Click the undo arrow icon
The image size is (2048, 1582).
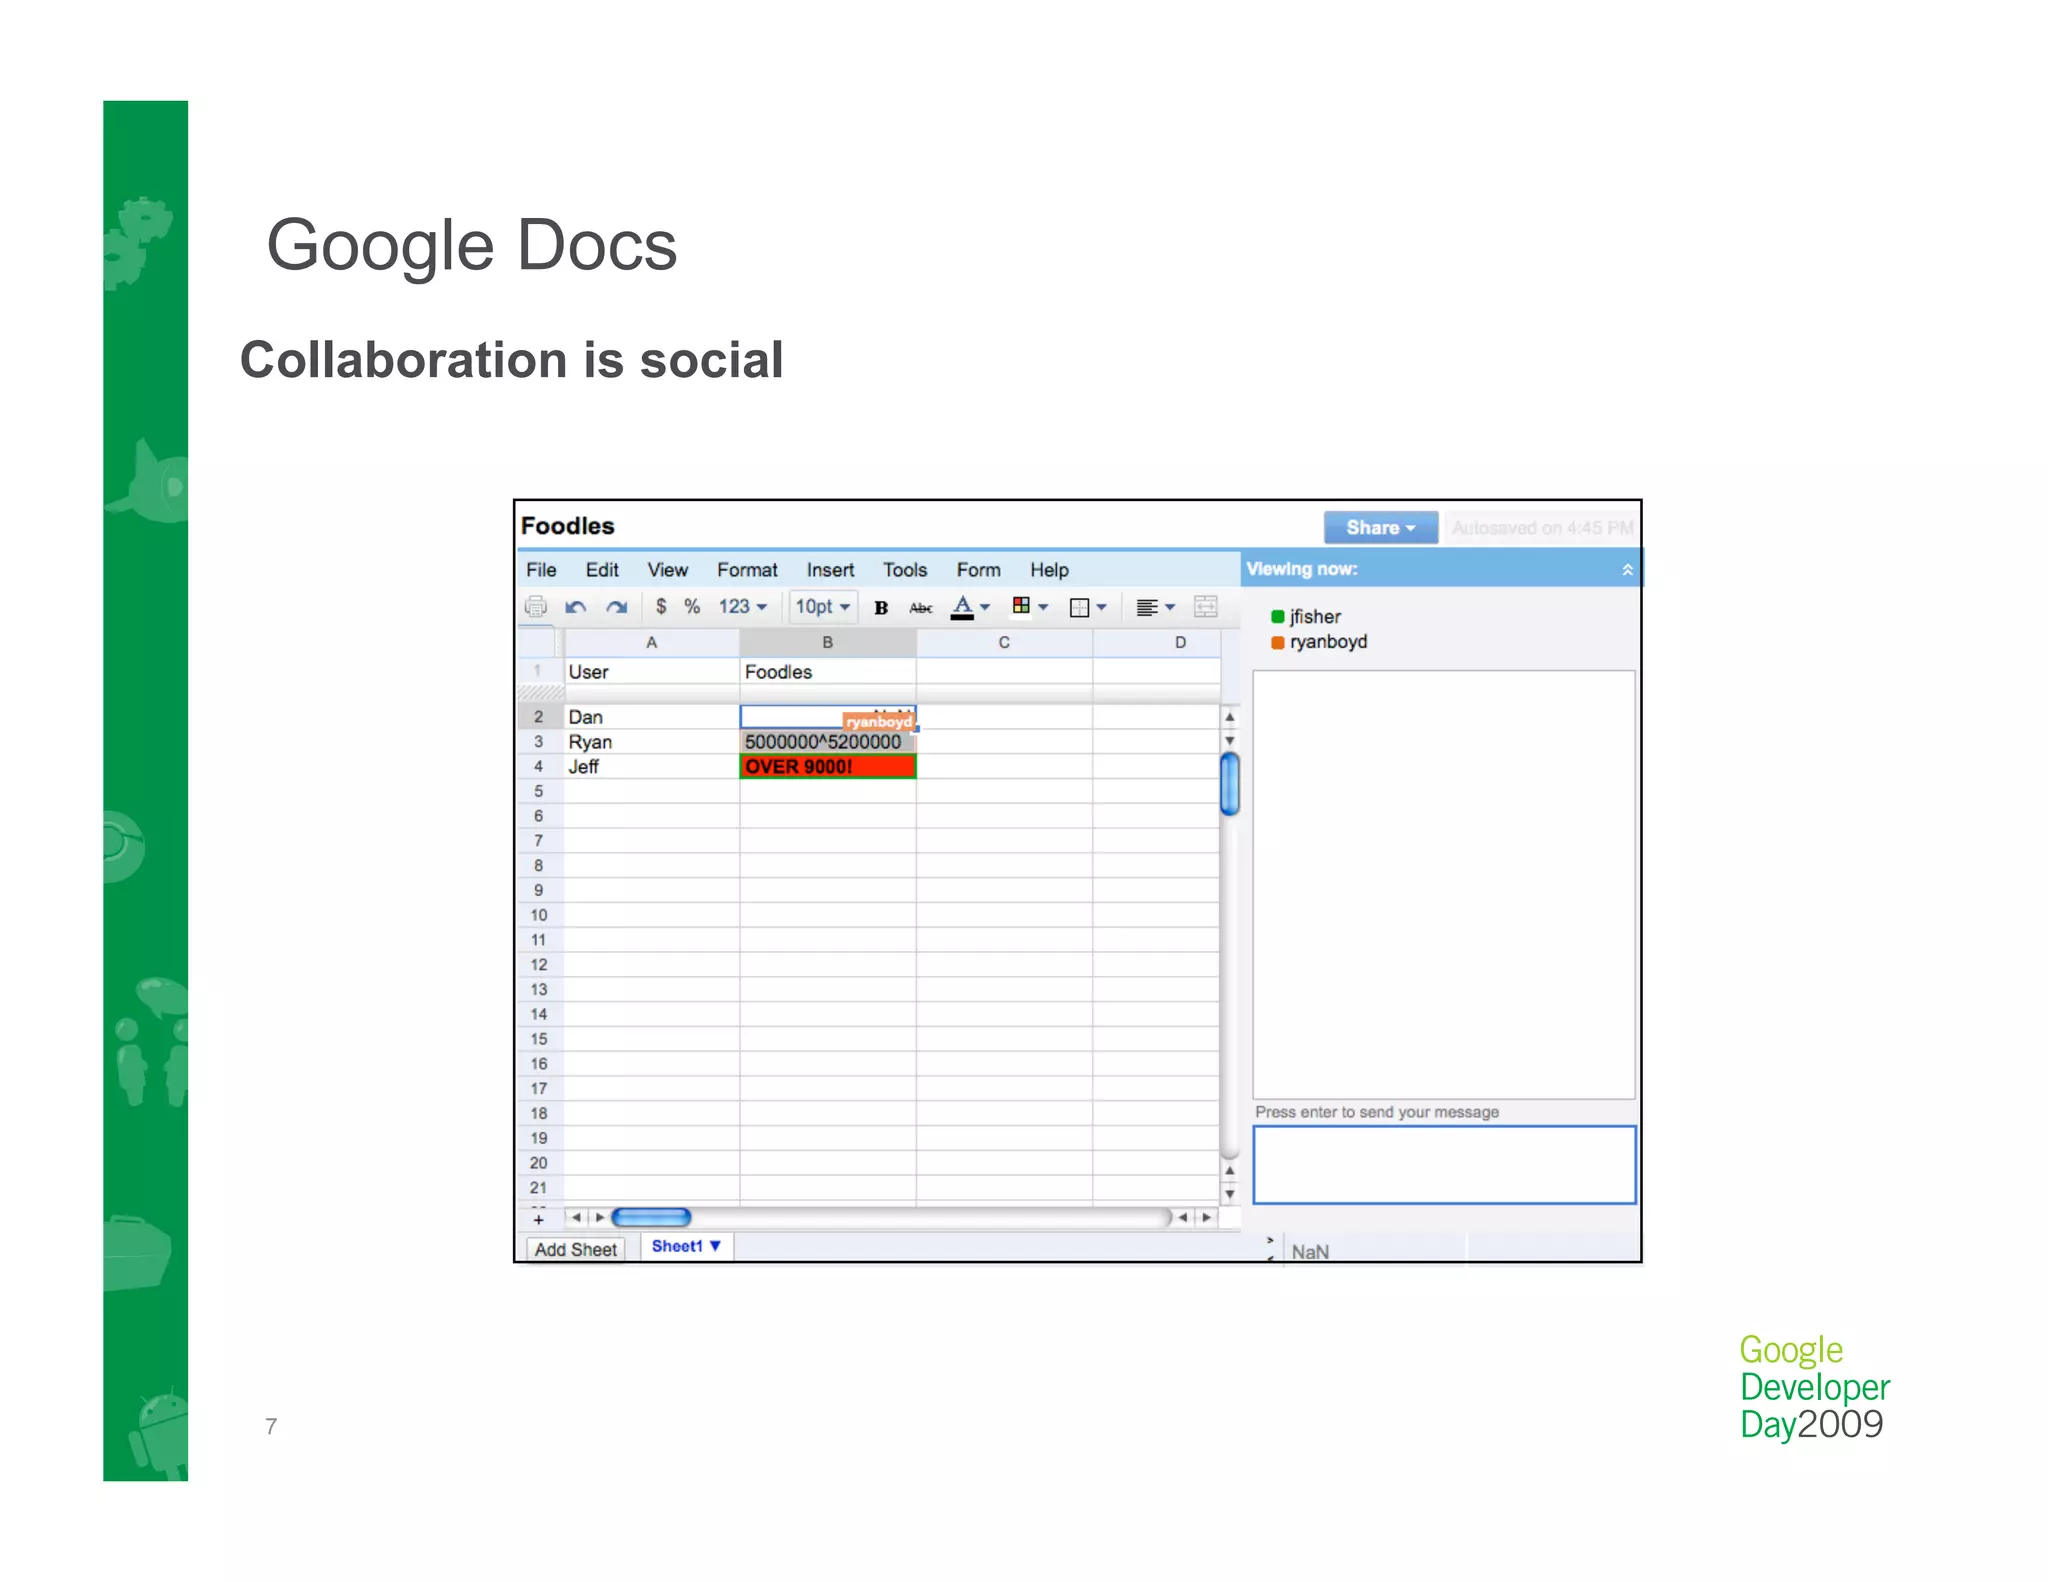pos(575,606)
